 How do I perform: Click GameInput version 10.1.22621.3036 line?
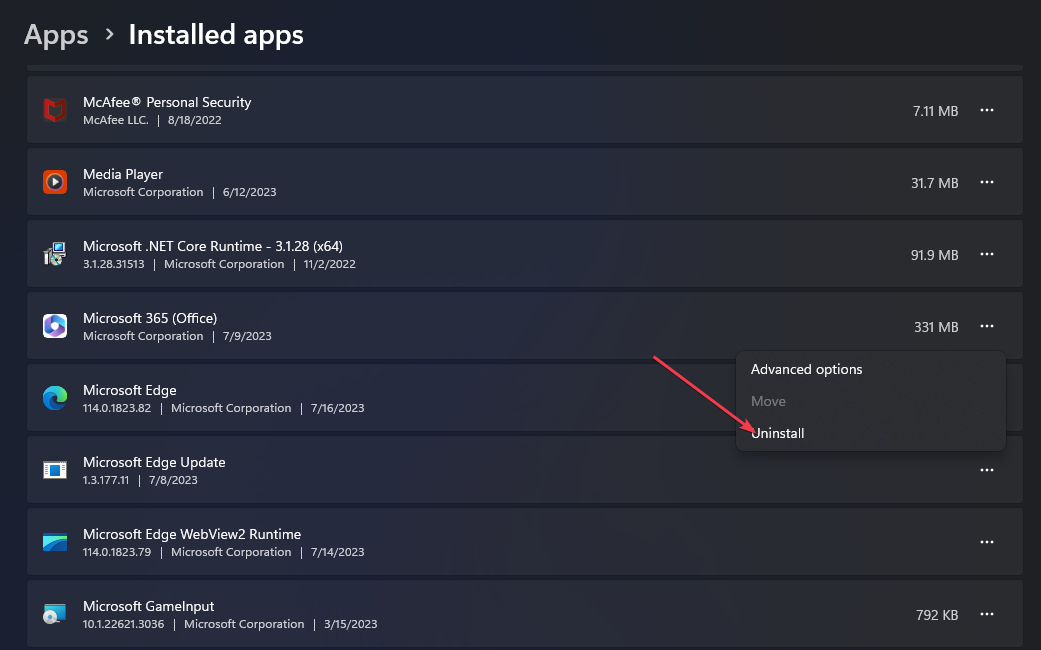[x=230, y=624]
